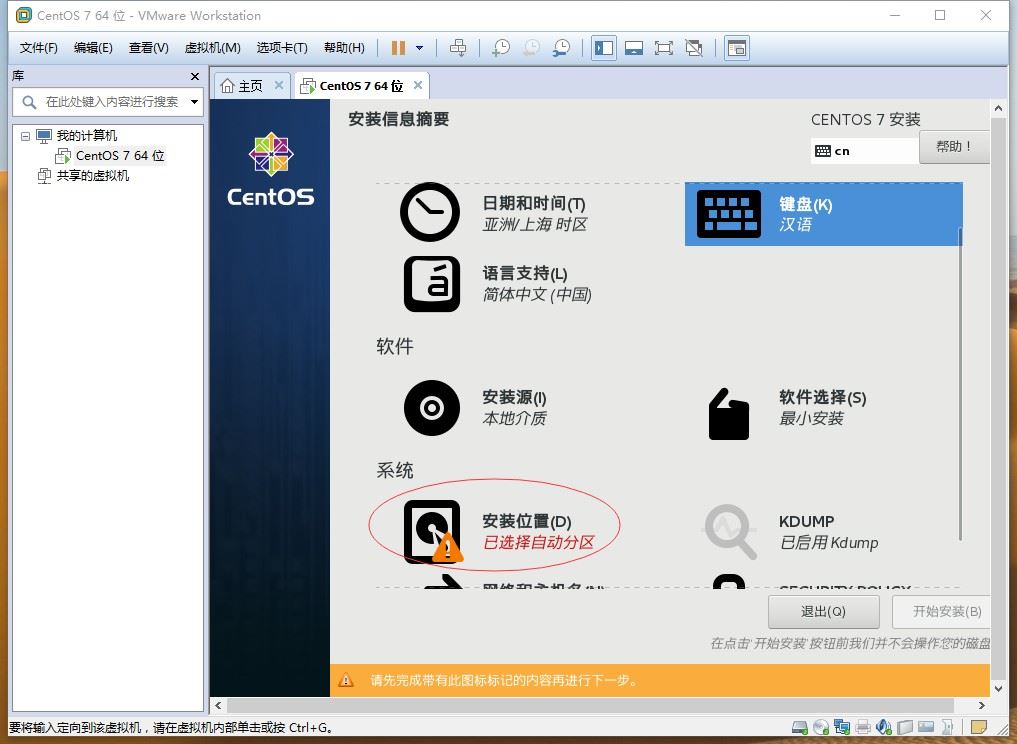Open 键盘(K) keyboard icon

point(729,214)
